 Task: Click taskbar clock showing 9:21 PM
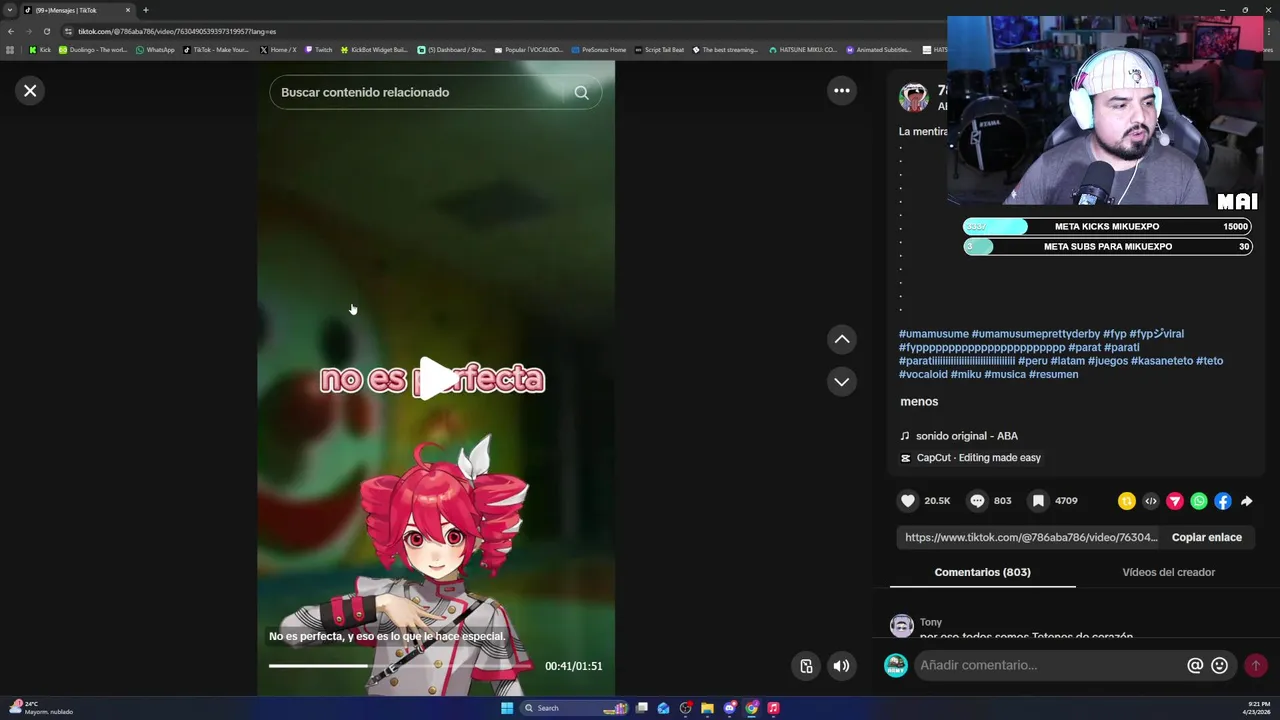click(1257, 708)
